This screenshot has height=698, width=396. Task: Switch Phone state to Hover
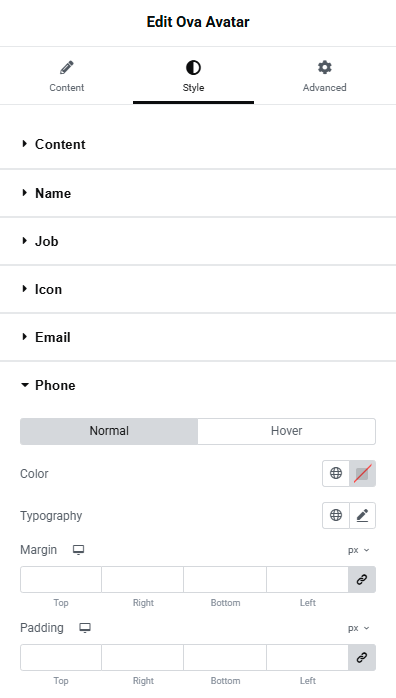[287, 431]
